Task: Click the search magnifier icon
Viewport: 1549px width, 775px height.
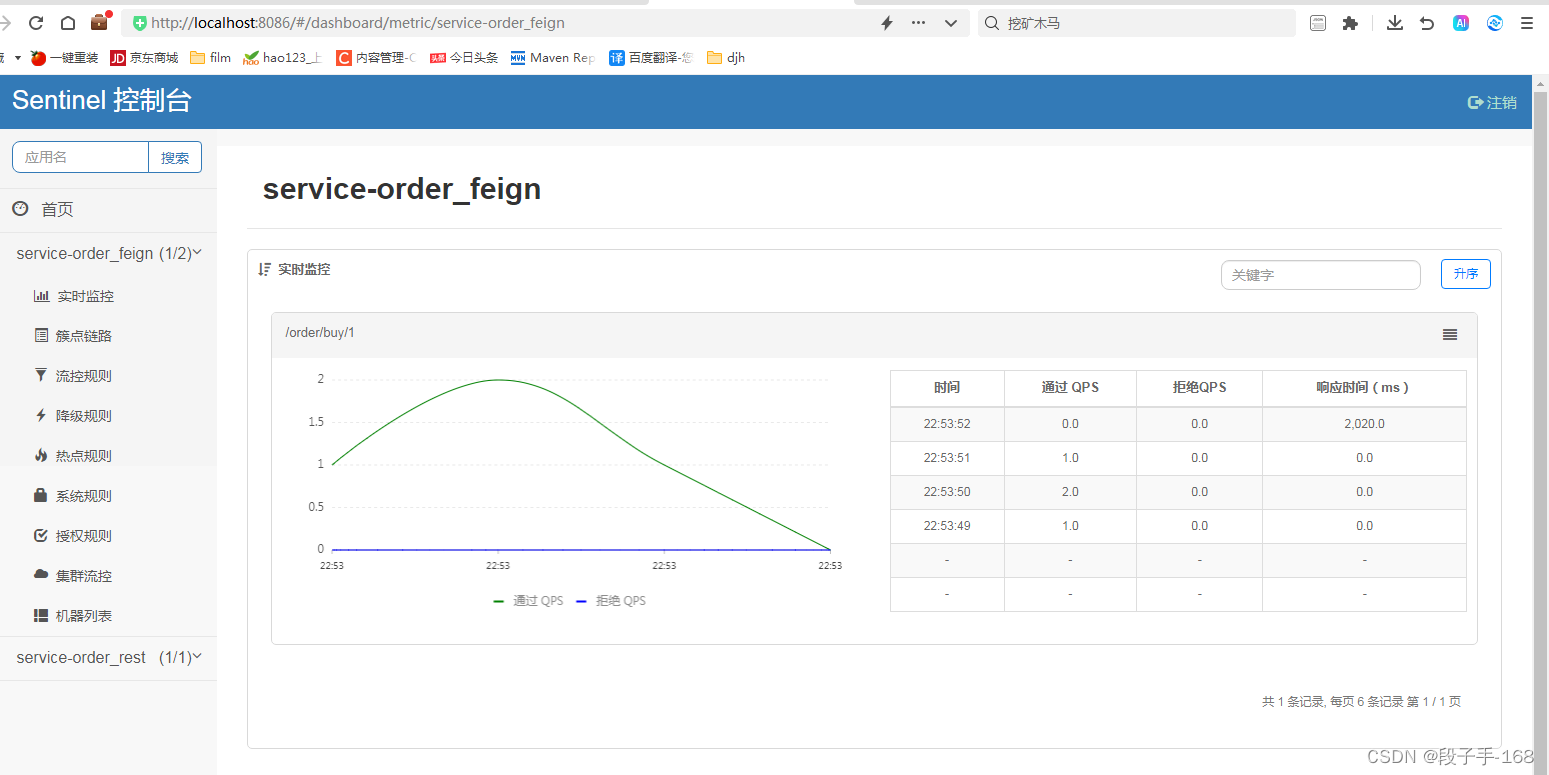Action: (991, 23)
